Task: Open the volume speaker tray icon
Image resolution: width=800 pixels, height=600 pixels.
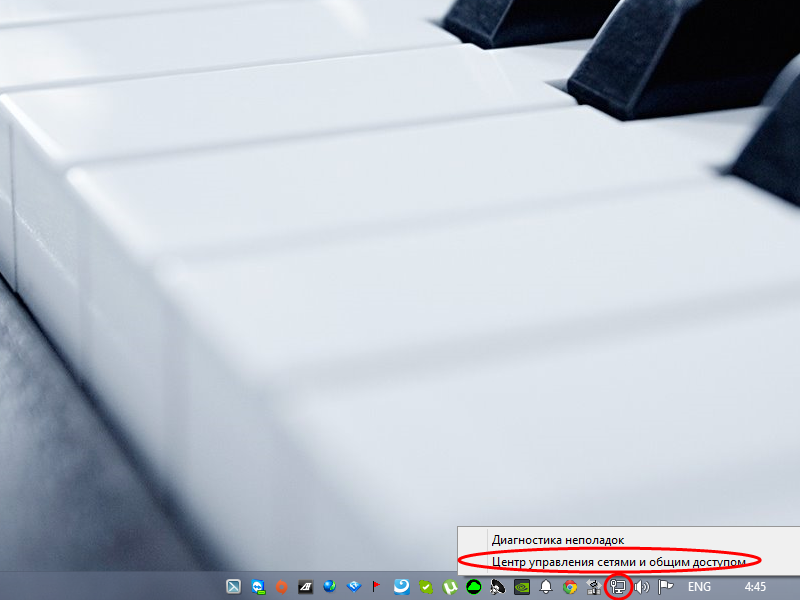Action: click(x=642, y=587)
